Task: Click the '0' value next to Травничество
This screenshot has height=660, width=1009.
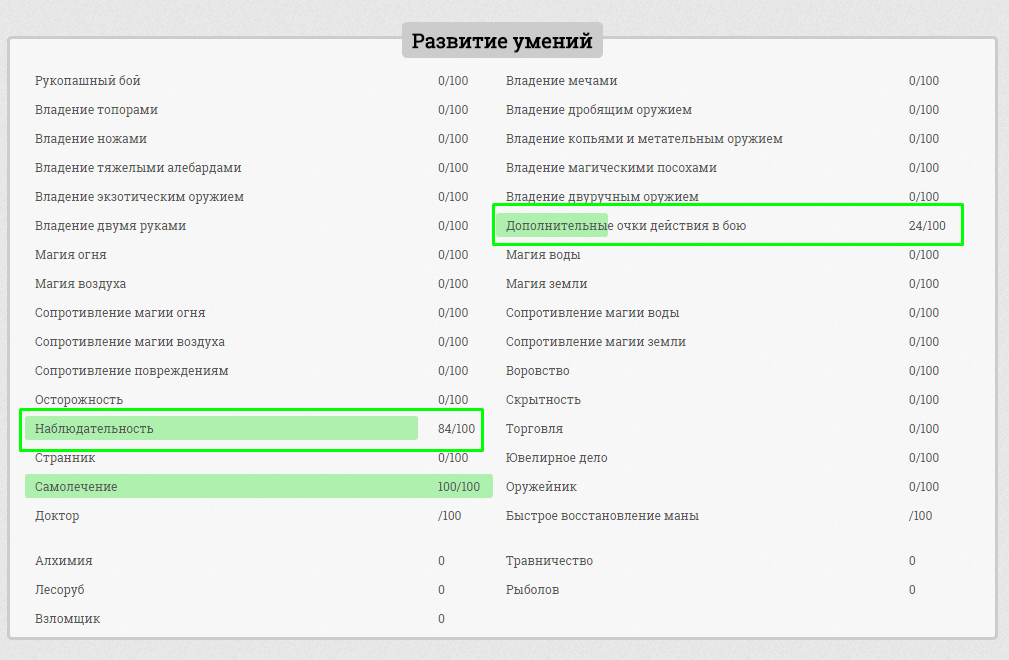Action: coord(912,560)
